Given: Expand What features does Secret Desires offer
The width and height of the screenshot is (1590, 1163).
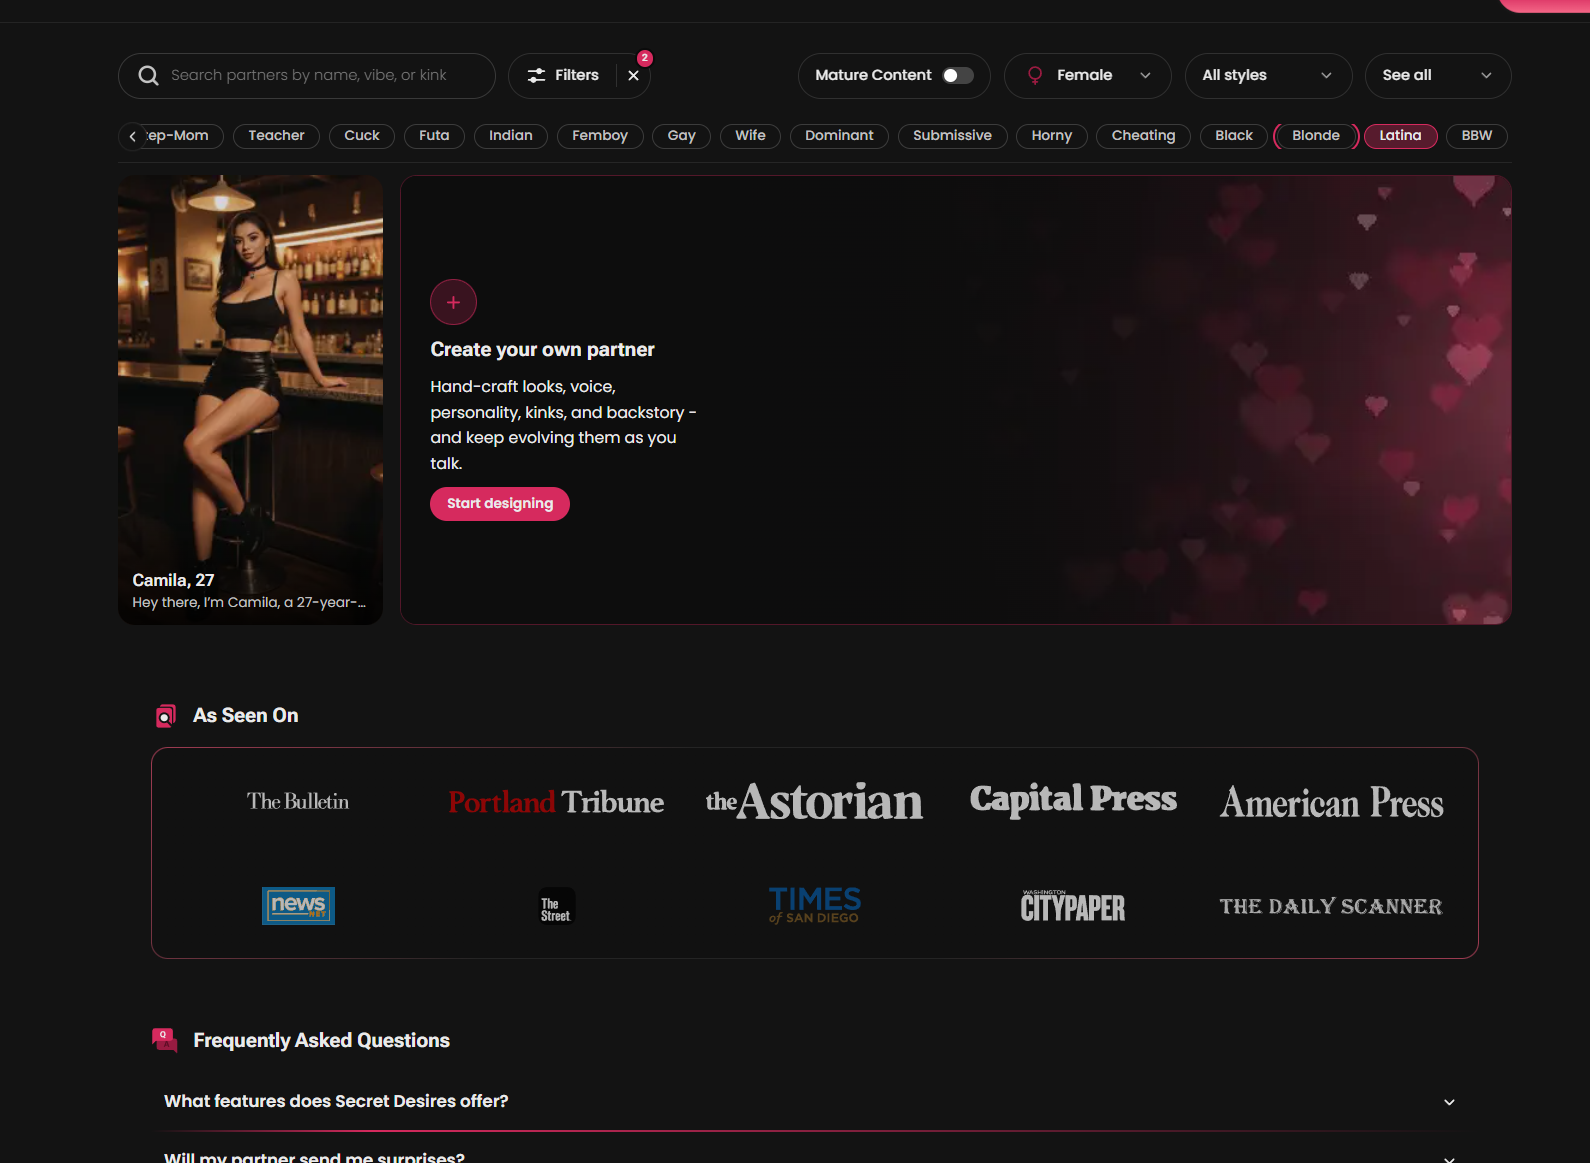Looking at the screenshot, I should tap(806, 1101).
